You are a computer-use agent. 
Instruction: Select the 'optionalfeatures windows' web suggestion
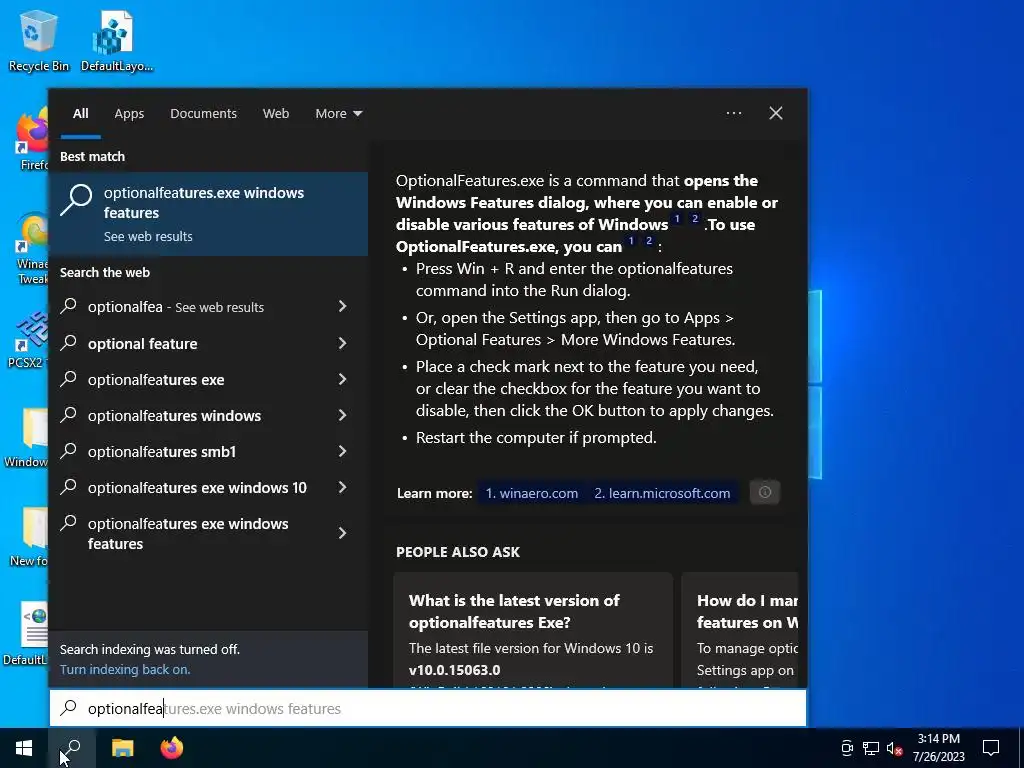(174, 415)
